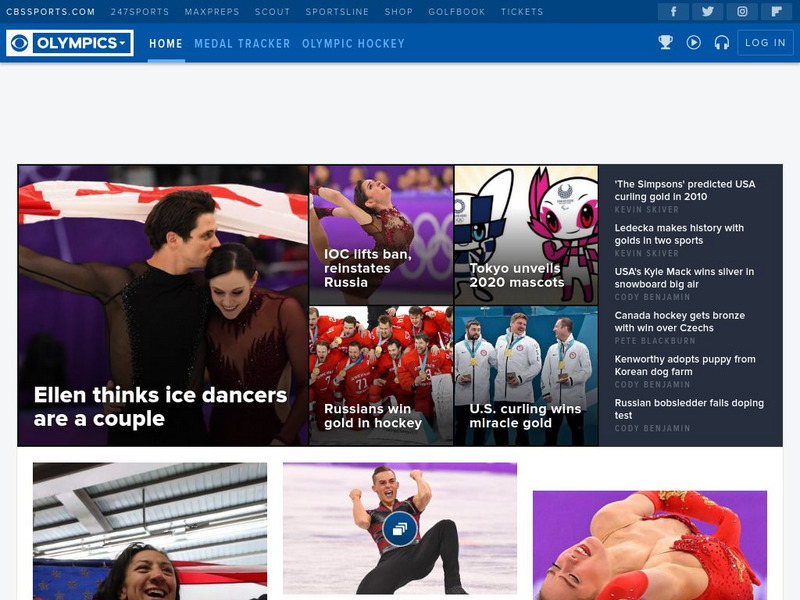Open 'Ellen thinks ice dancers' feature story

tap(160, 406)
